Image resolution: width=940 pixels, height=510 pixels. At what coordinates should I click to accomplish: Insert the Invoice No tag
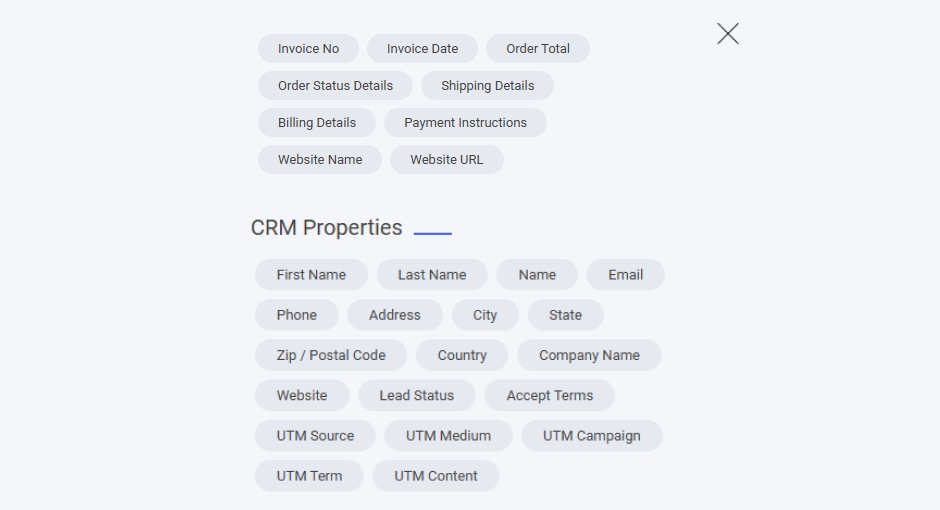[x=308, y=49]
